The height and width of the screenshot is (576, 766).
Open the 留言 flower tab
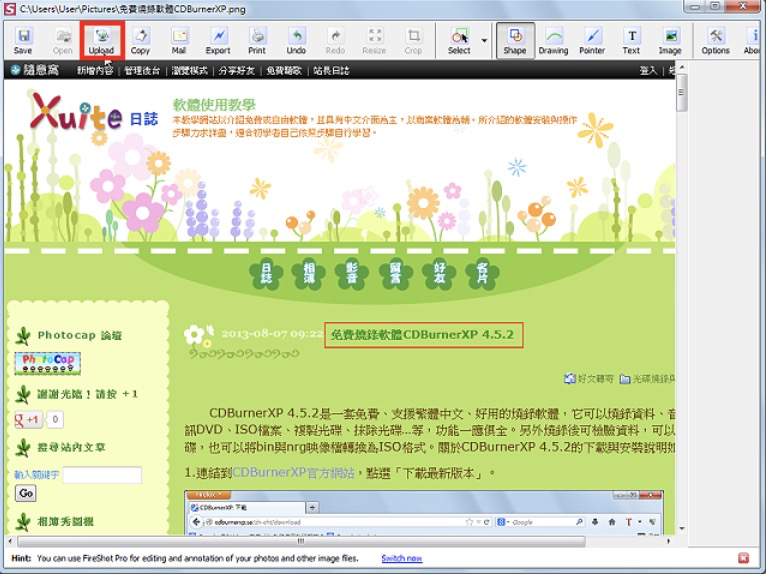tap(396, 274)
